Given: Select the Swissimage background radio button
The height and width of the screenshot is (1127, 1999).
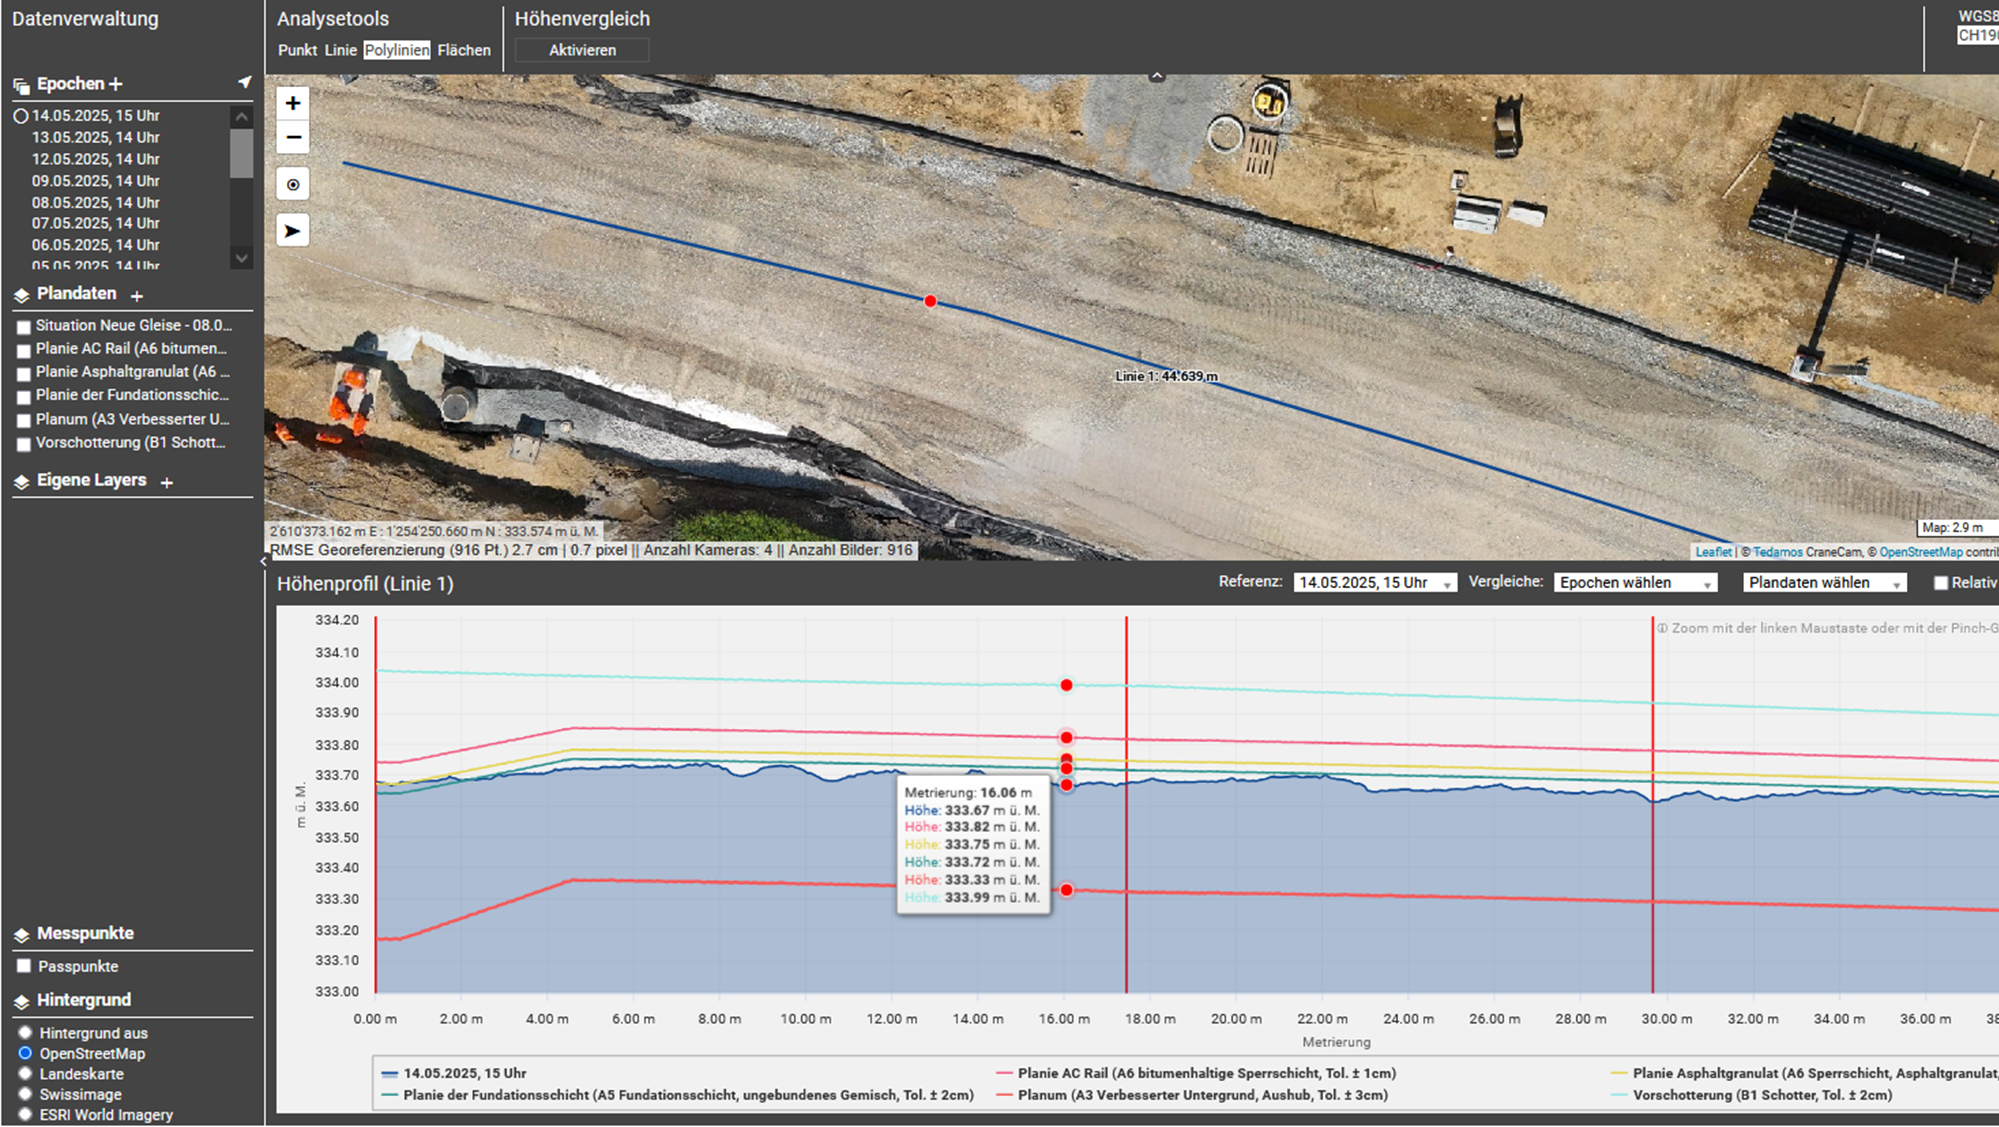Looking at the screenshot, I should [23, 1094].
